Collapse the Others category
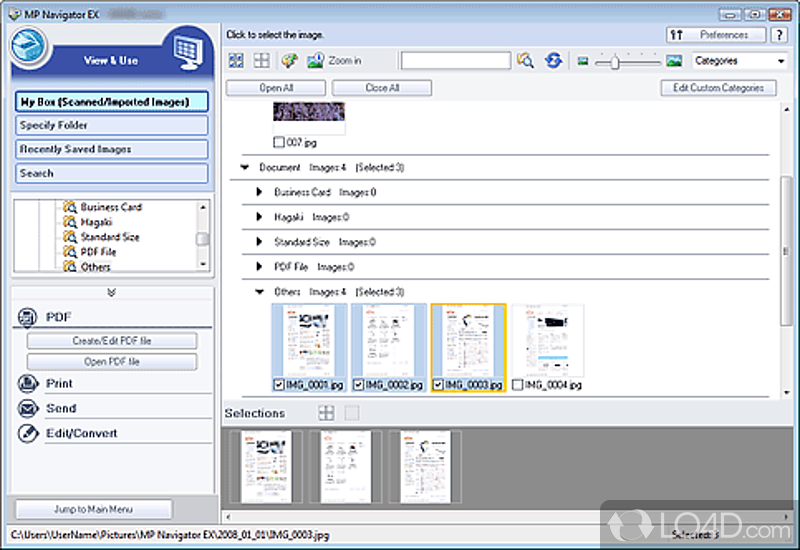800x550 pixels. pos(261,292)
